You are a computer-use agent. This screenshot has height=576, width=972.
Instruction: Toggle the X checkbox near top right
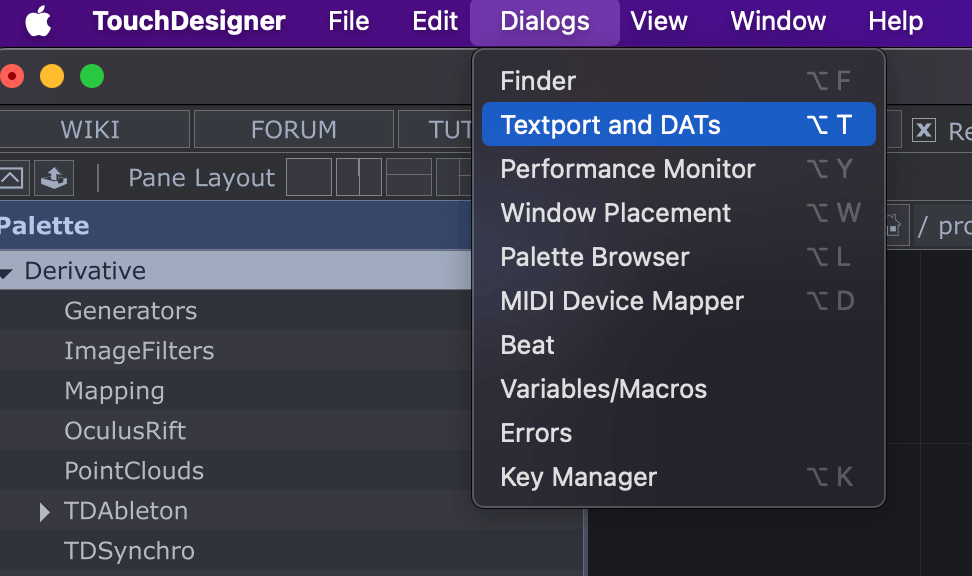click(x=924, y=130)
